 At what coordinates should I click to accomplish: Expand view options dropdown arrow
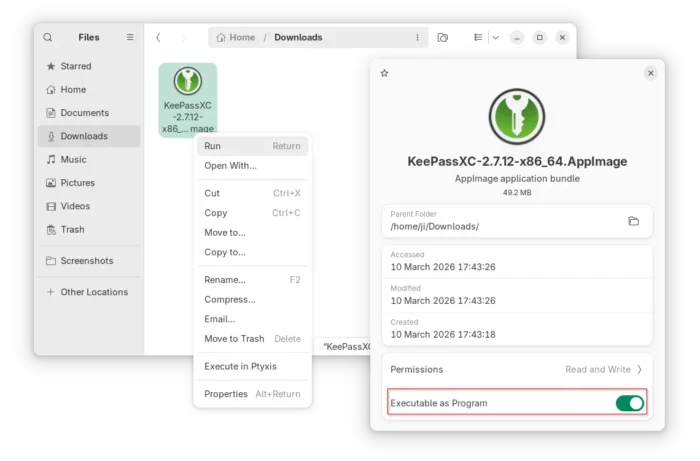click(495, 37)
